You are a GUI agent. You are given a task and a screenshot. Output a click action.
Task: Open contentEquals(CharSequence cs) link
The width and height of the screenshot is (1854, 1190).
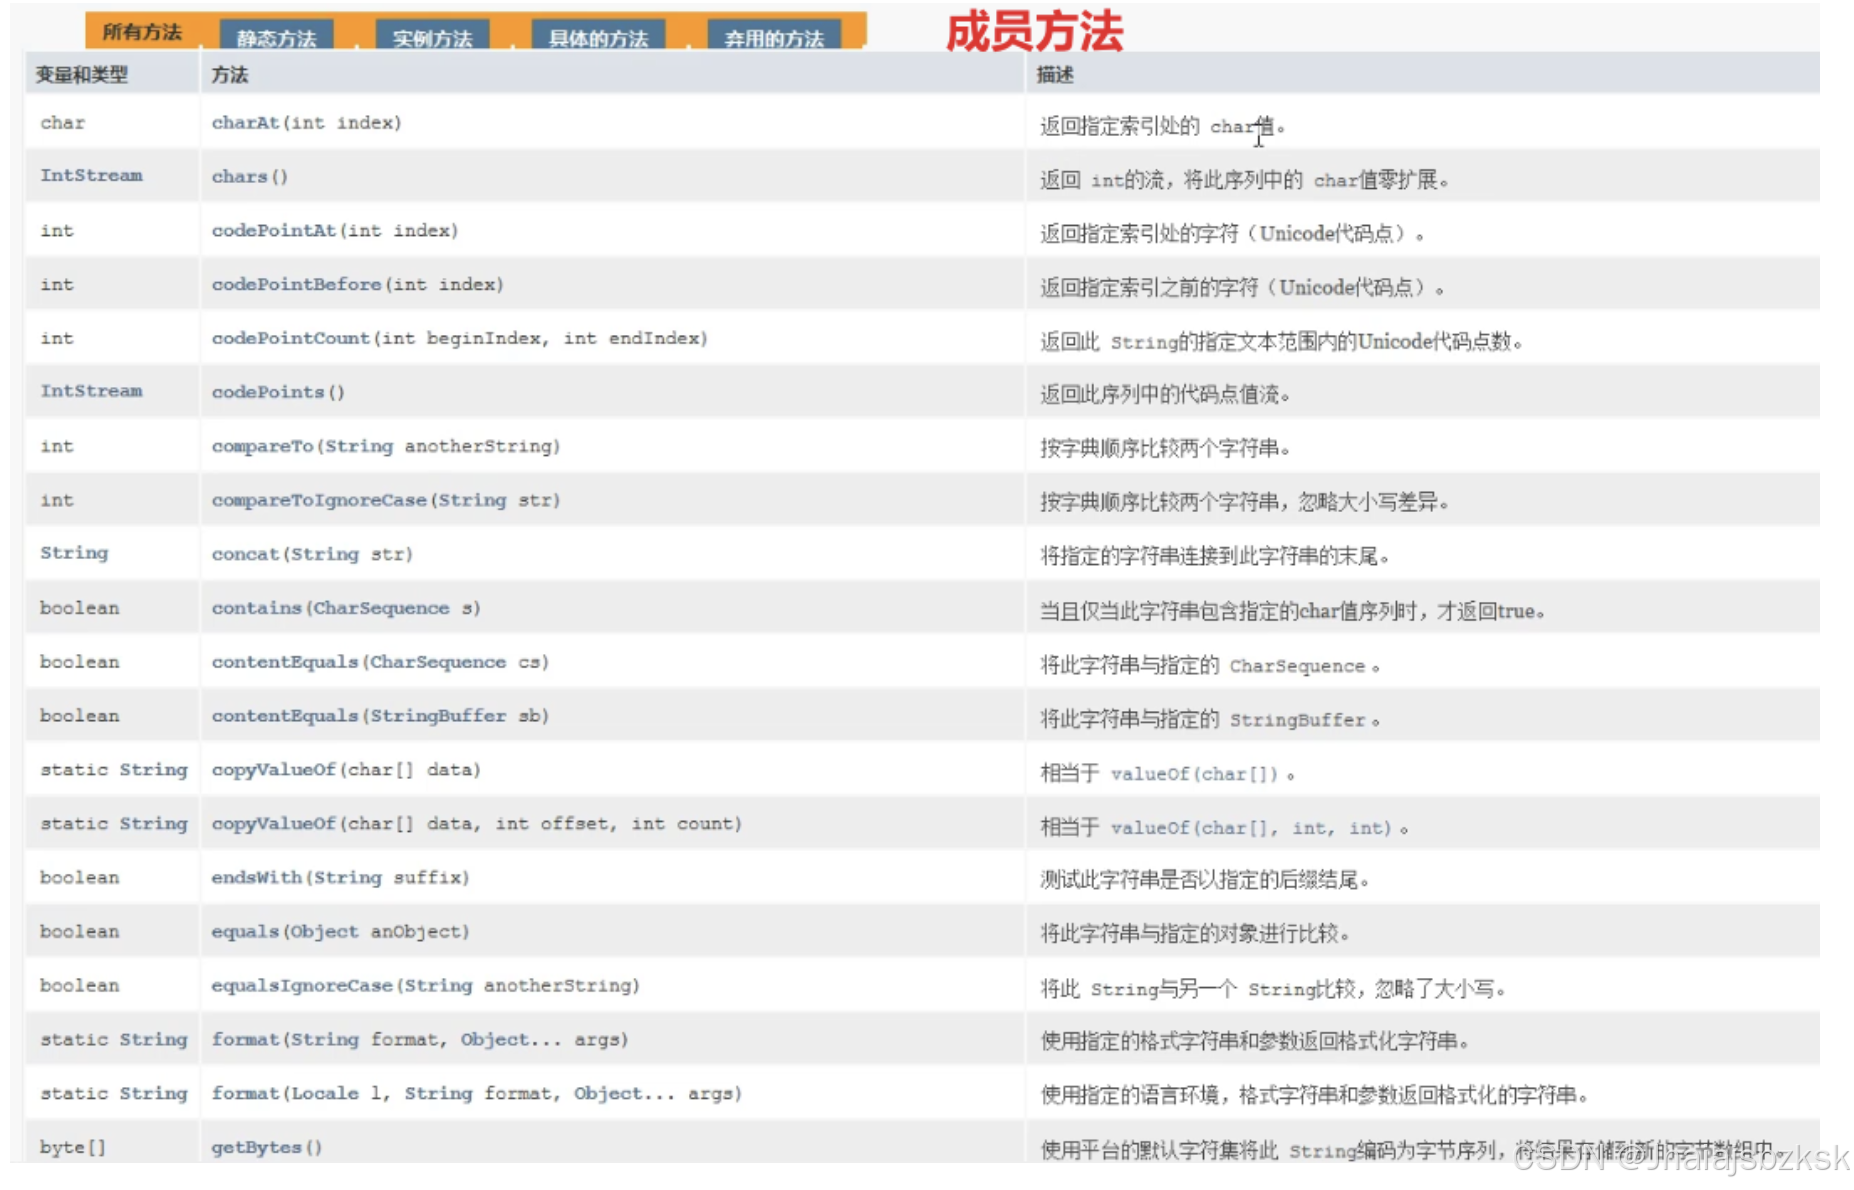coord(380,663)
